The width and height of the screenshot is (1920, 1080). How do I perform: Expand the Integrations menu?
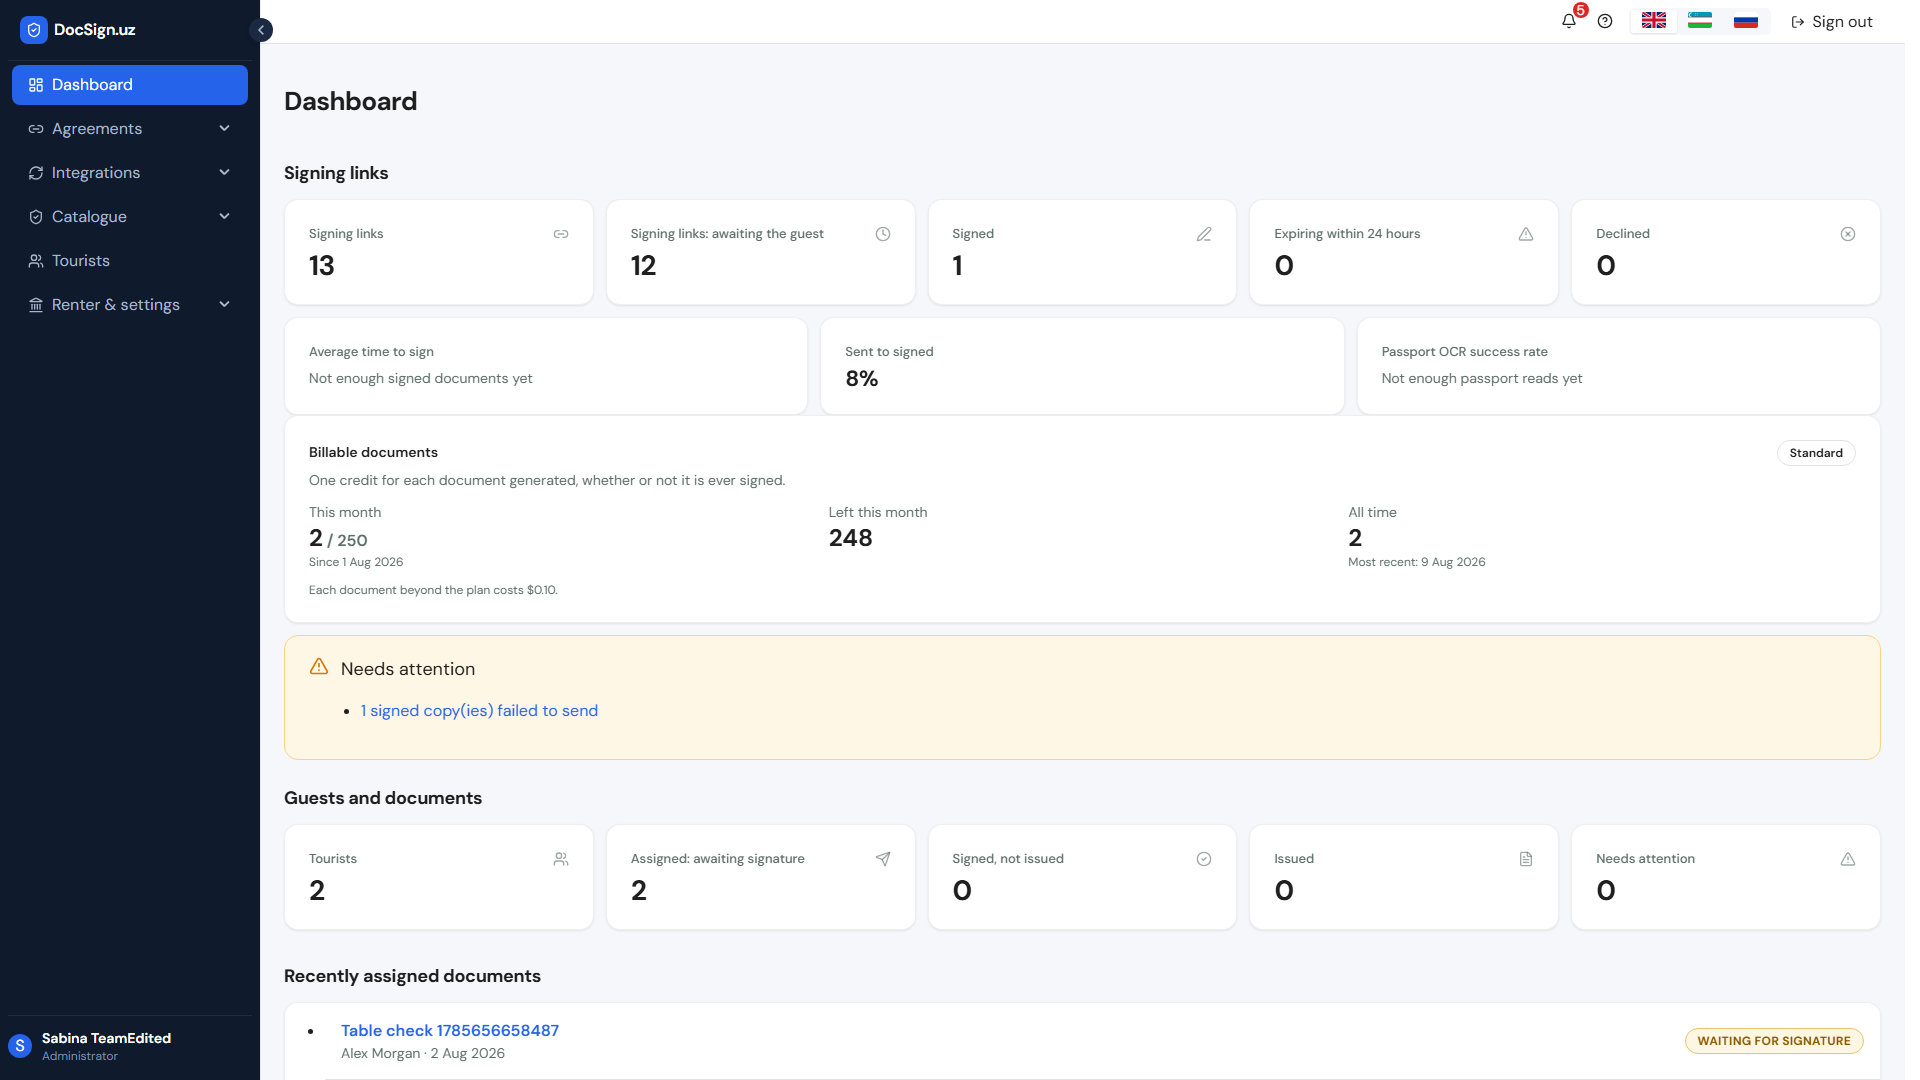(130, 173)
